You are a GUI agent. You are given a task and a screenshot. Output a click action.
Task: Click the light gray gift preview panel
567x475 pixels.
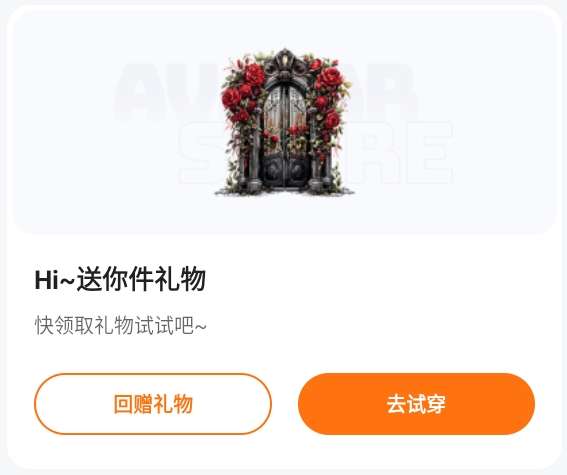[x=285, y=122]
